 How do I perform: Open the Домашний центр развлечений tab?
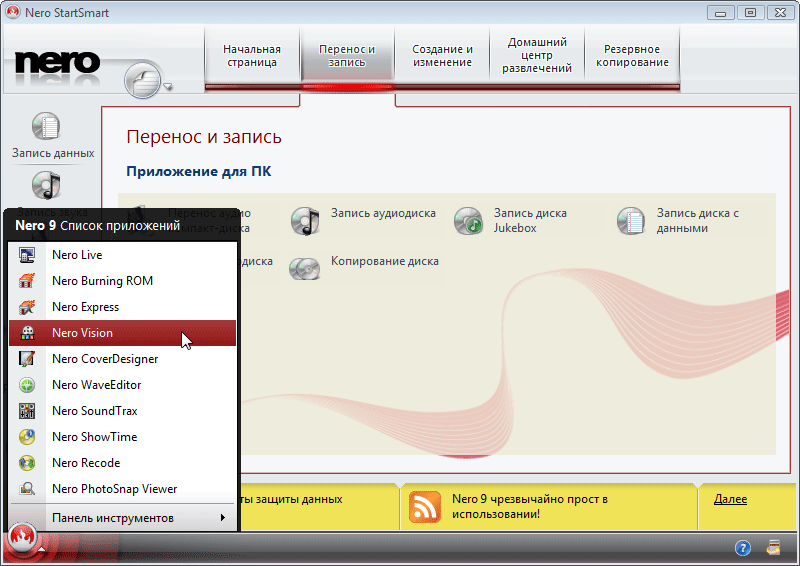click(537, 56)
